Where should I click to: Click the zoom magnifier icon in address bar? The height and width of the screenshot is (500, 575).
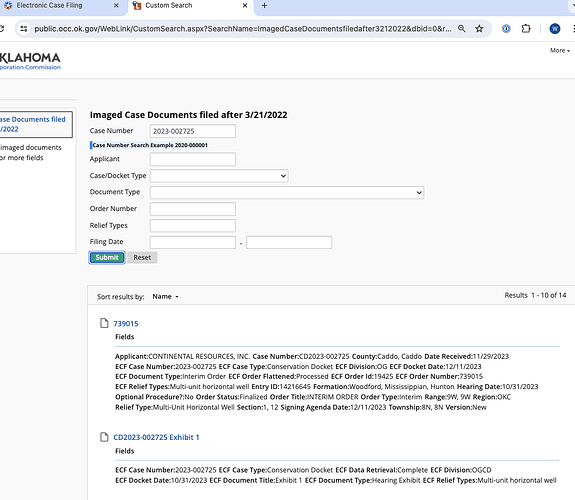(x=462, y=29)
